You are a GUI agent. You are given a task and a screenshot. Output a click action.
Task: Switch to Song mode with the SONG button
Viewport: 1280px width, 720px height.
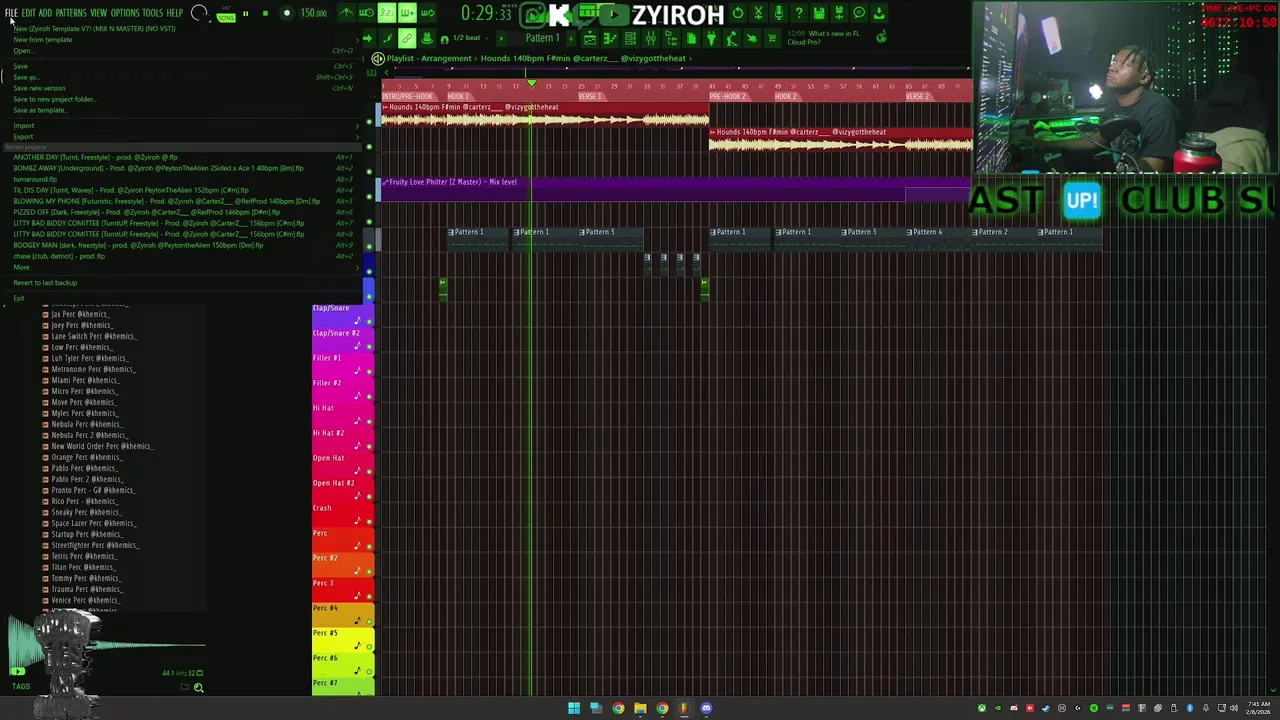click(225, 18)
